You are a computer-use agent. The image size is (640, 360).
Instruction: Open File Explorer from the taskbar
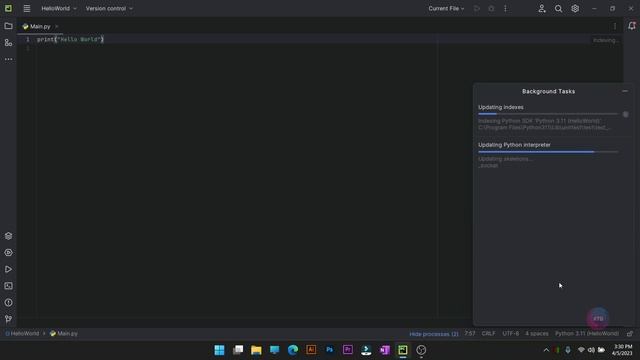[256, 350]
